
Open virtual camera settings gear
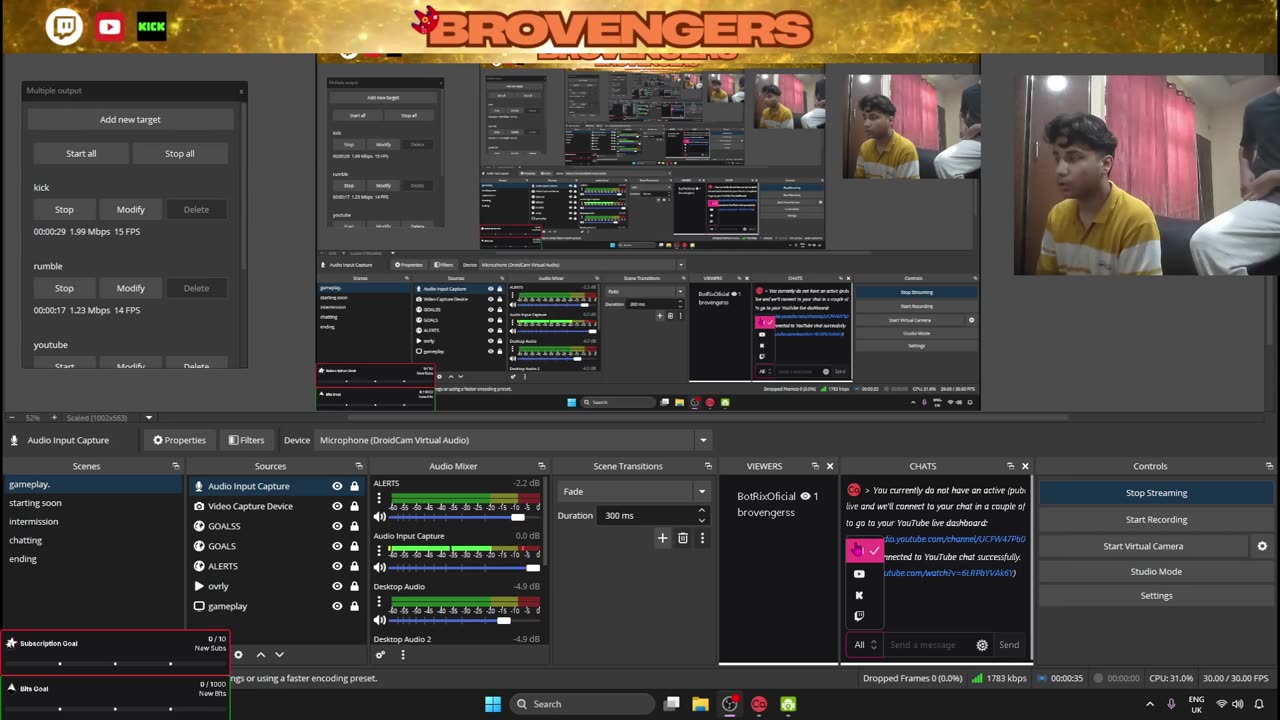click(1262, 546)
